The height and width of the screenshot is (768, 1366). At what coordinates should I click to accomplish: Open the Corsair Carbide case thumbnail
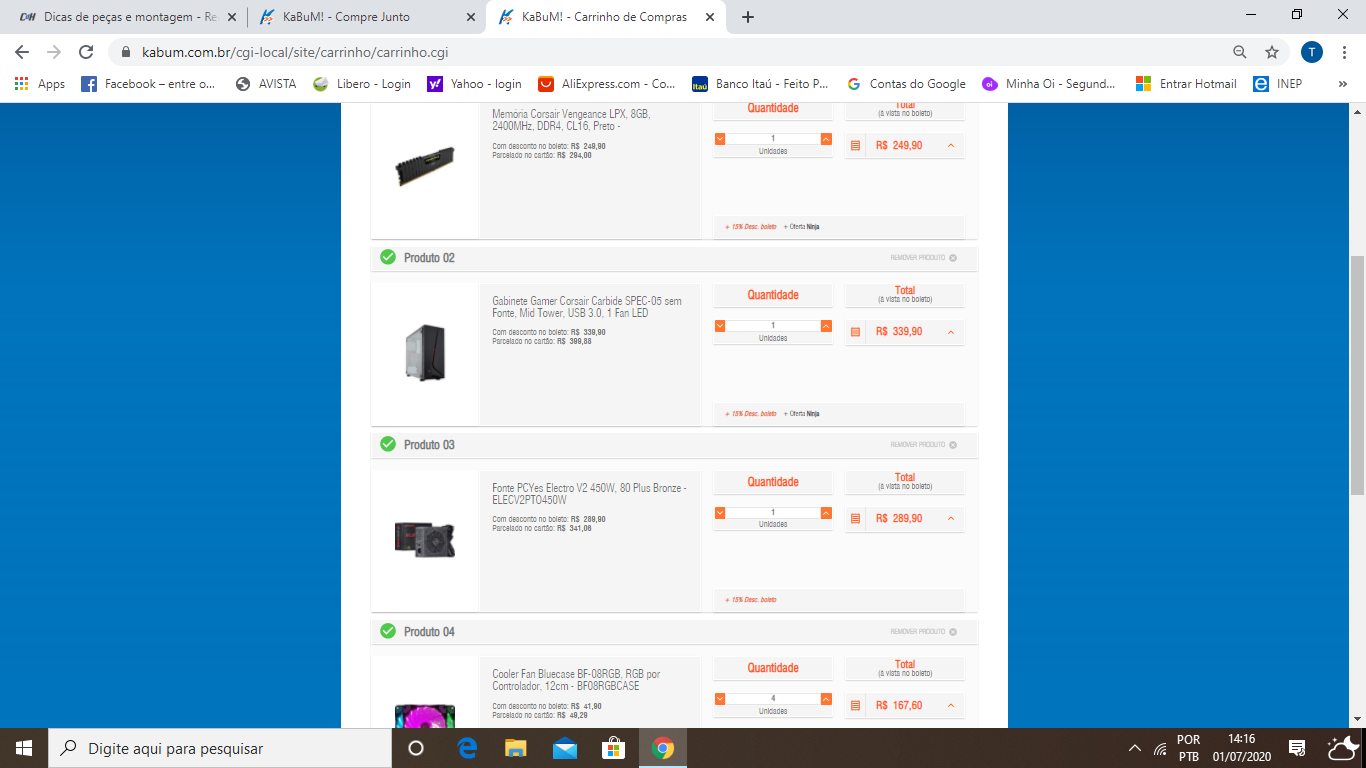tap(425, 352)
